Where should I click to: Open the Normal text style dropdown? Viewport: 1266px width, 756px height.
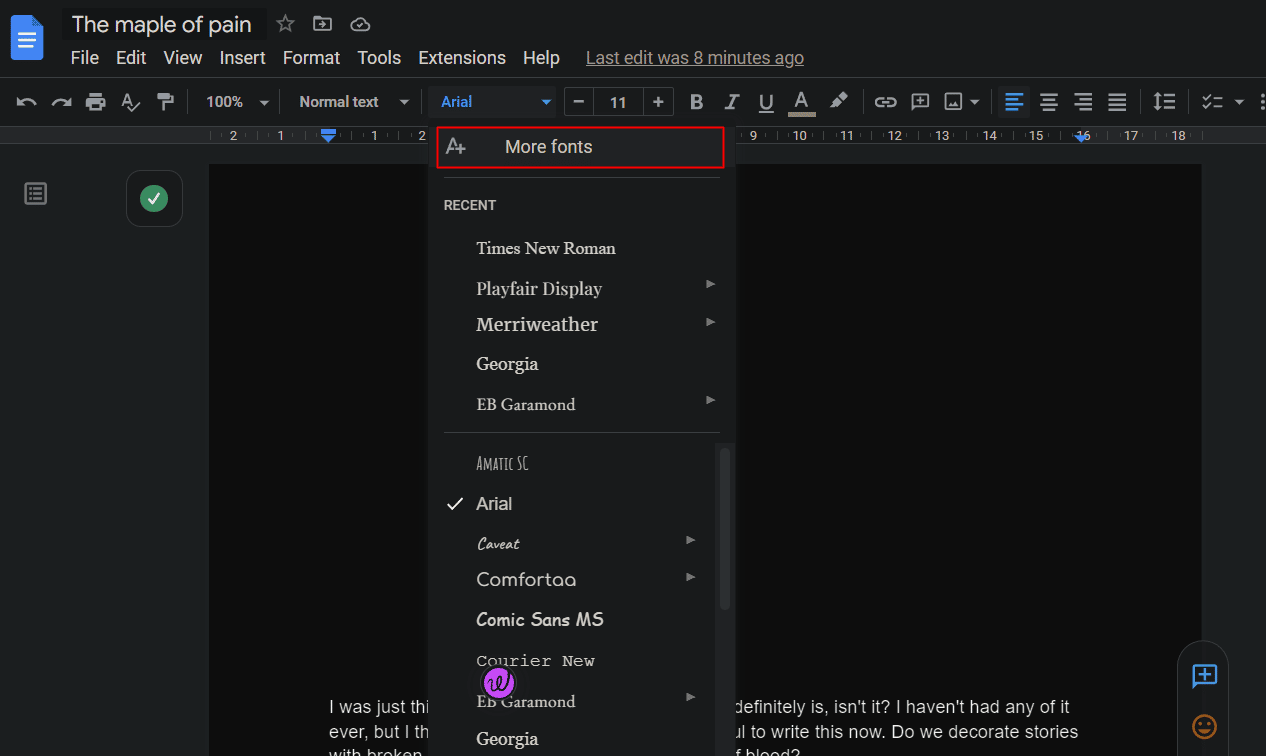pos(354,102)
